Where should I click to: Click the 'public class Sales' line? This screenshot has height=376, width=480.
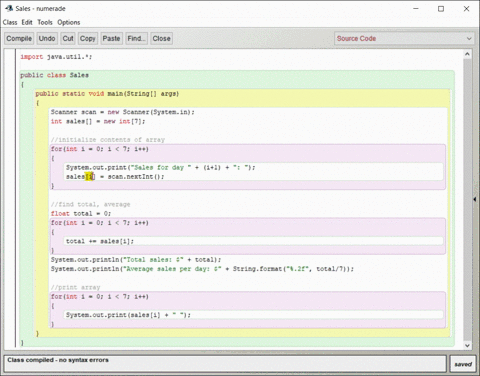click(54, 75)
